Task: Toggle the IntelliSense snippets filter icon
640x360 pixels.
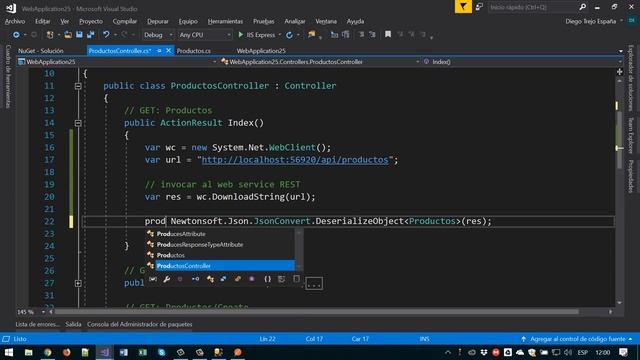Action: point(296,279)
